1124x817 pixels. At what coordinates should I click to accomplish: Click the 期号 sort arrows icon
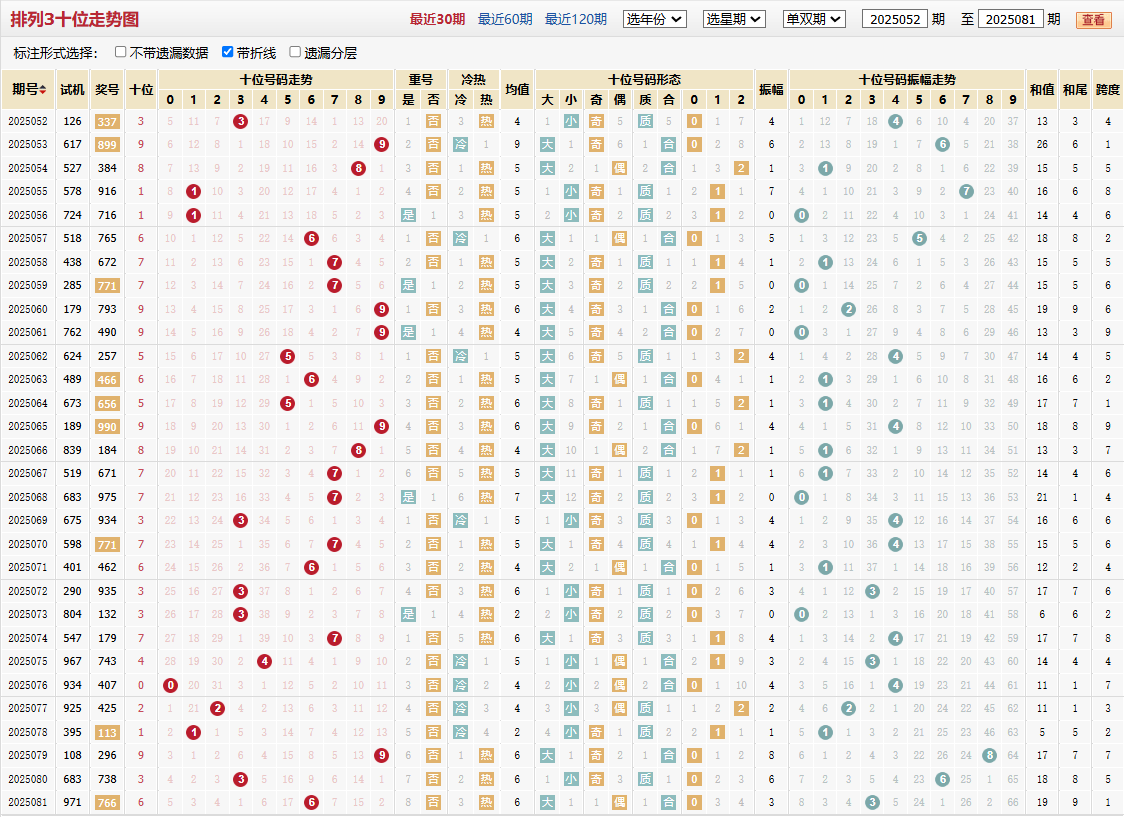43,90
